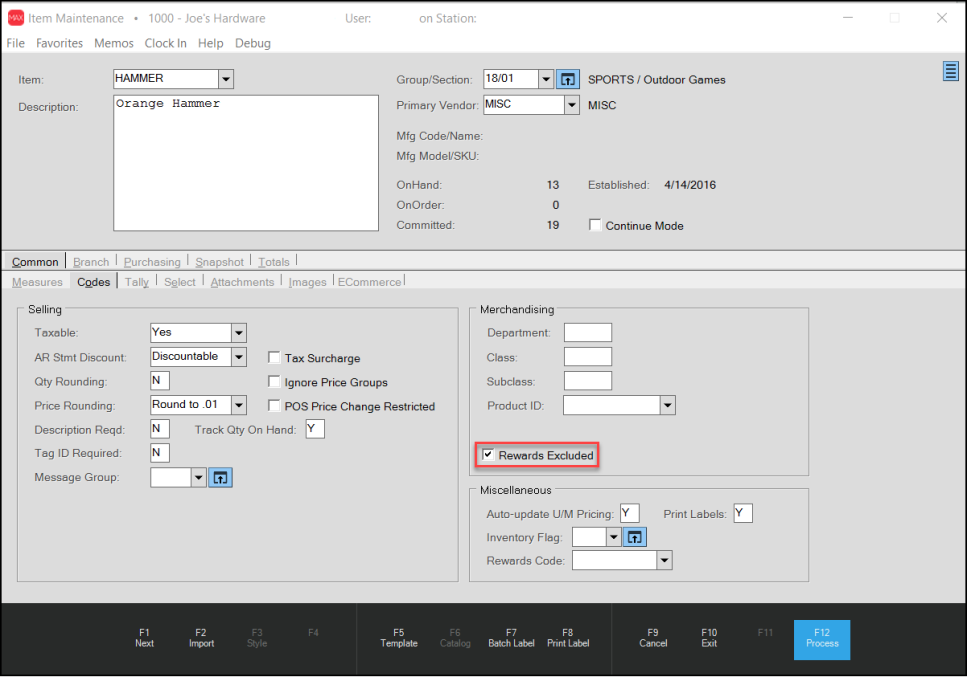The height and width of the screenshot is (677, 967).
Task: Expand the Inventory Flag dropdown
Action: coord(613,537)
